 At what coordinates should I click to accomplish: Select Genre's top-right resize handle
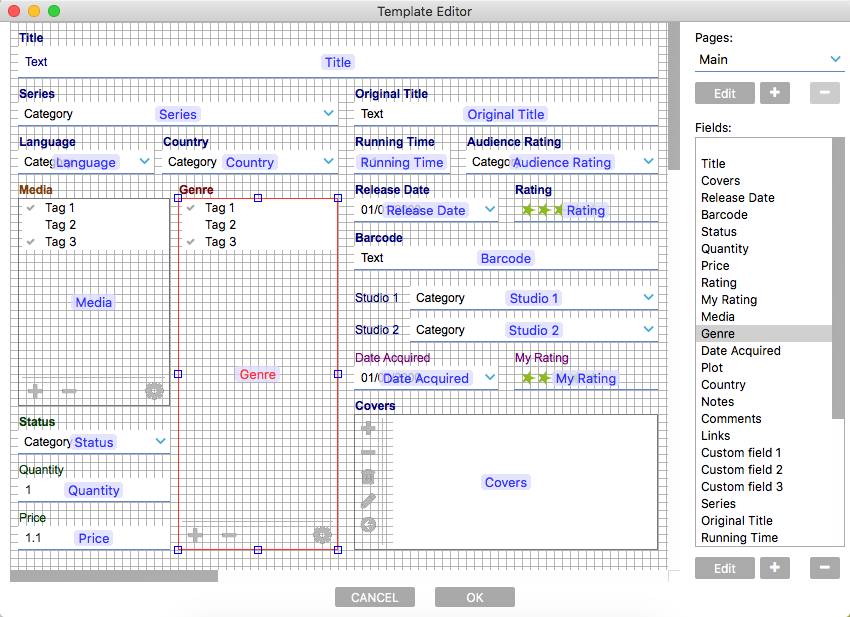point(338,198)
